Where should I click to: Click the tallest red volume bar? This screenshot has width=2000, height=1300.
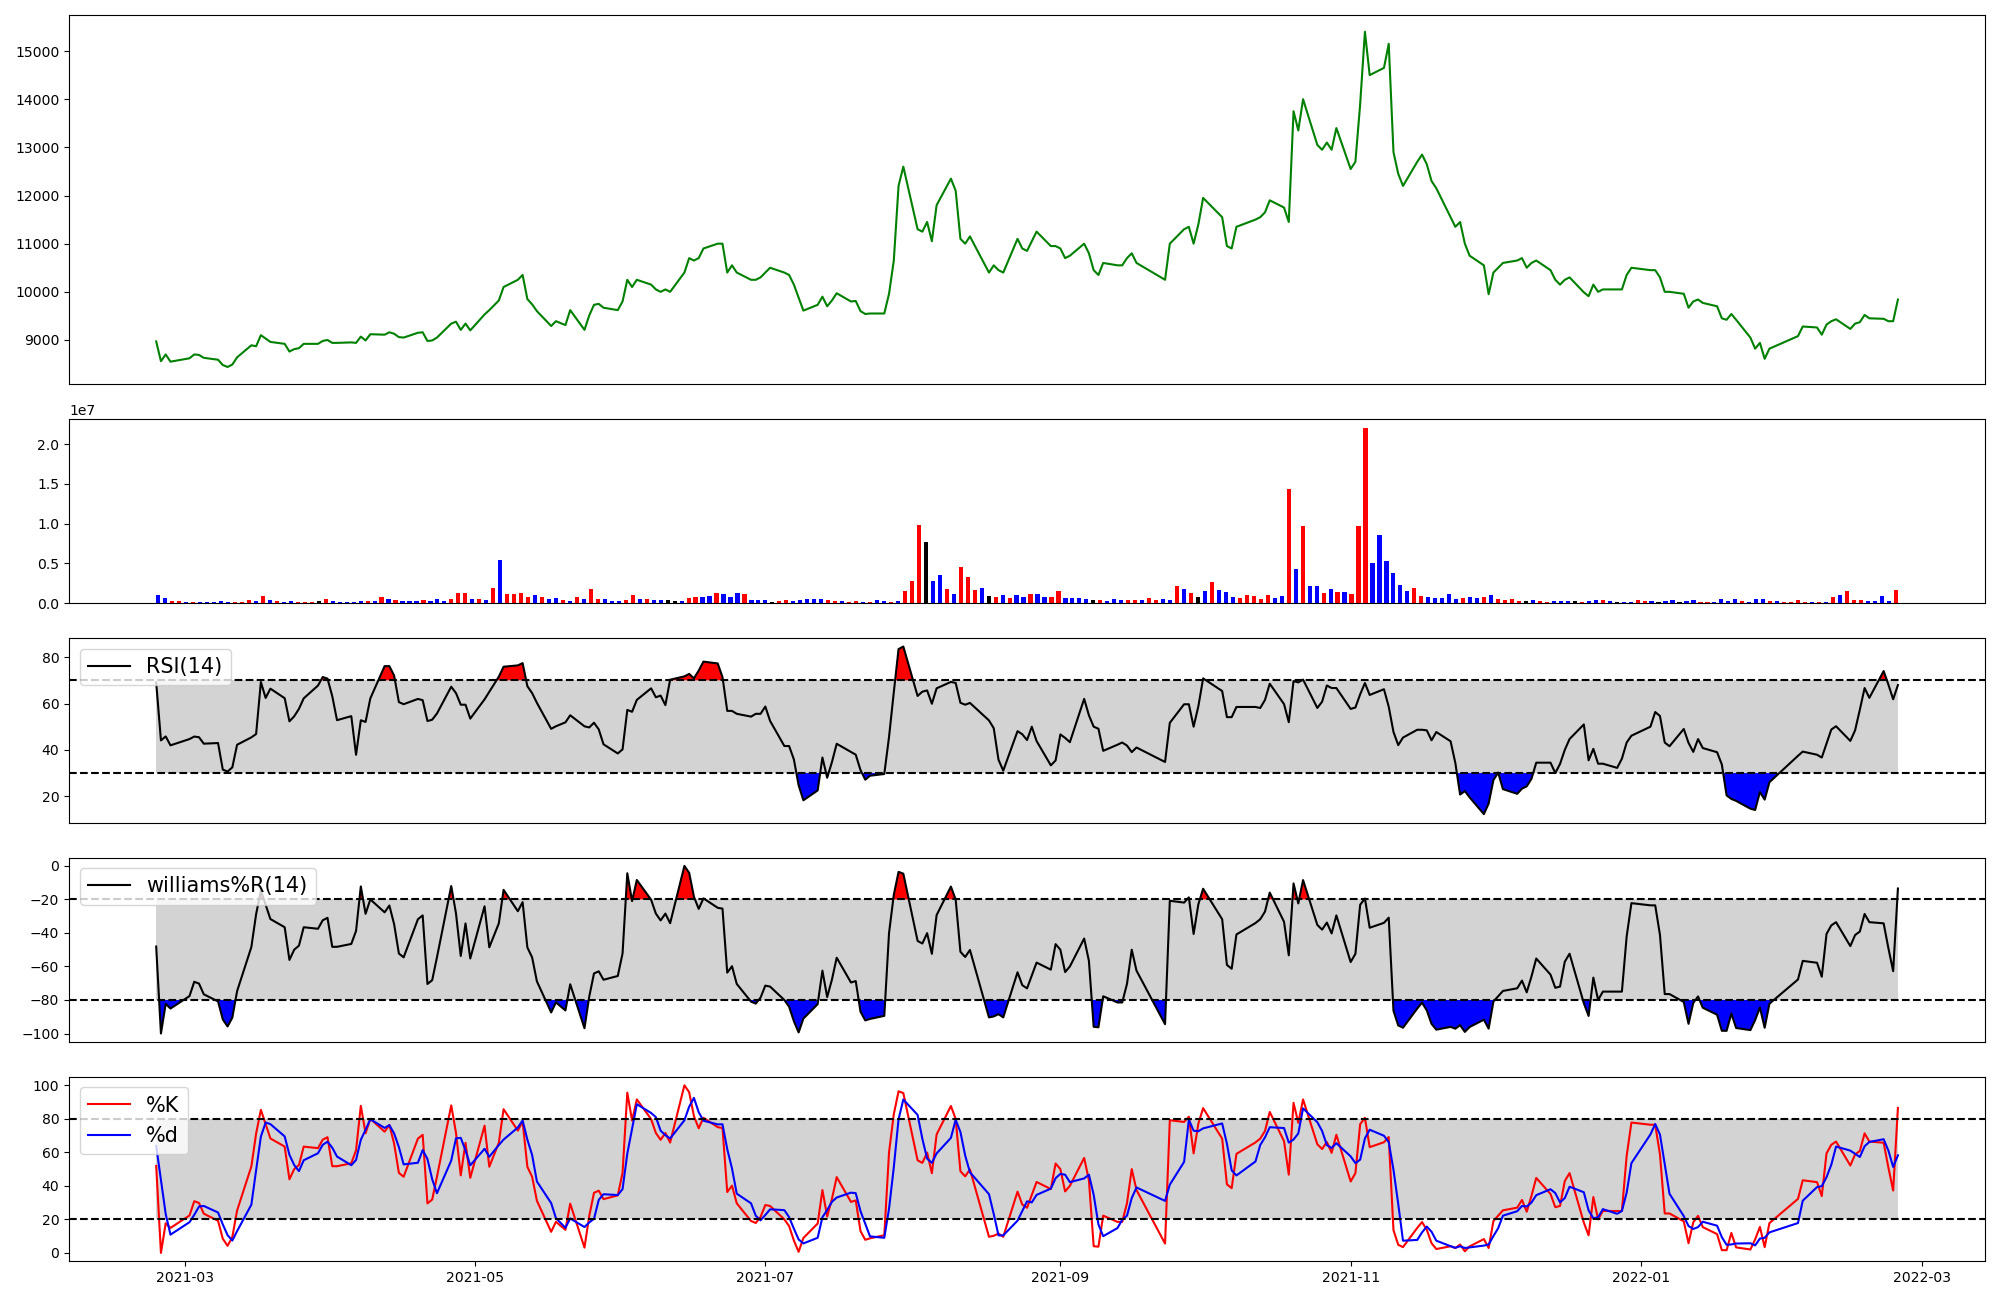(x=1365, y=515)
